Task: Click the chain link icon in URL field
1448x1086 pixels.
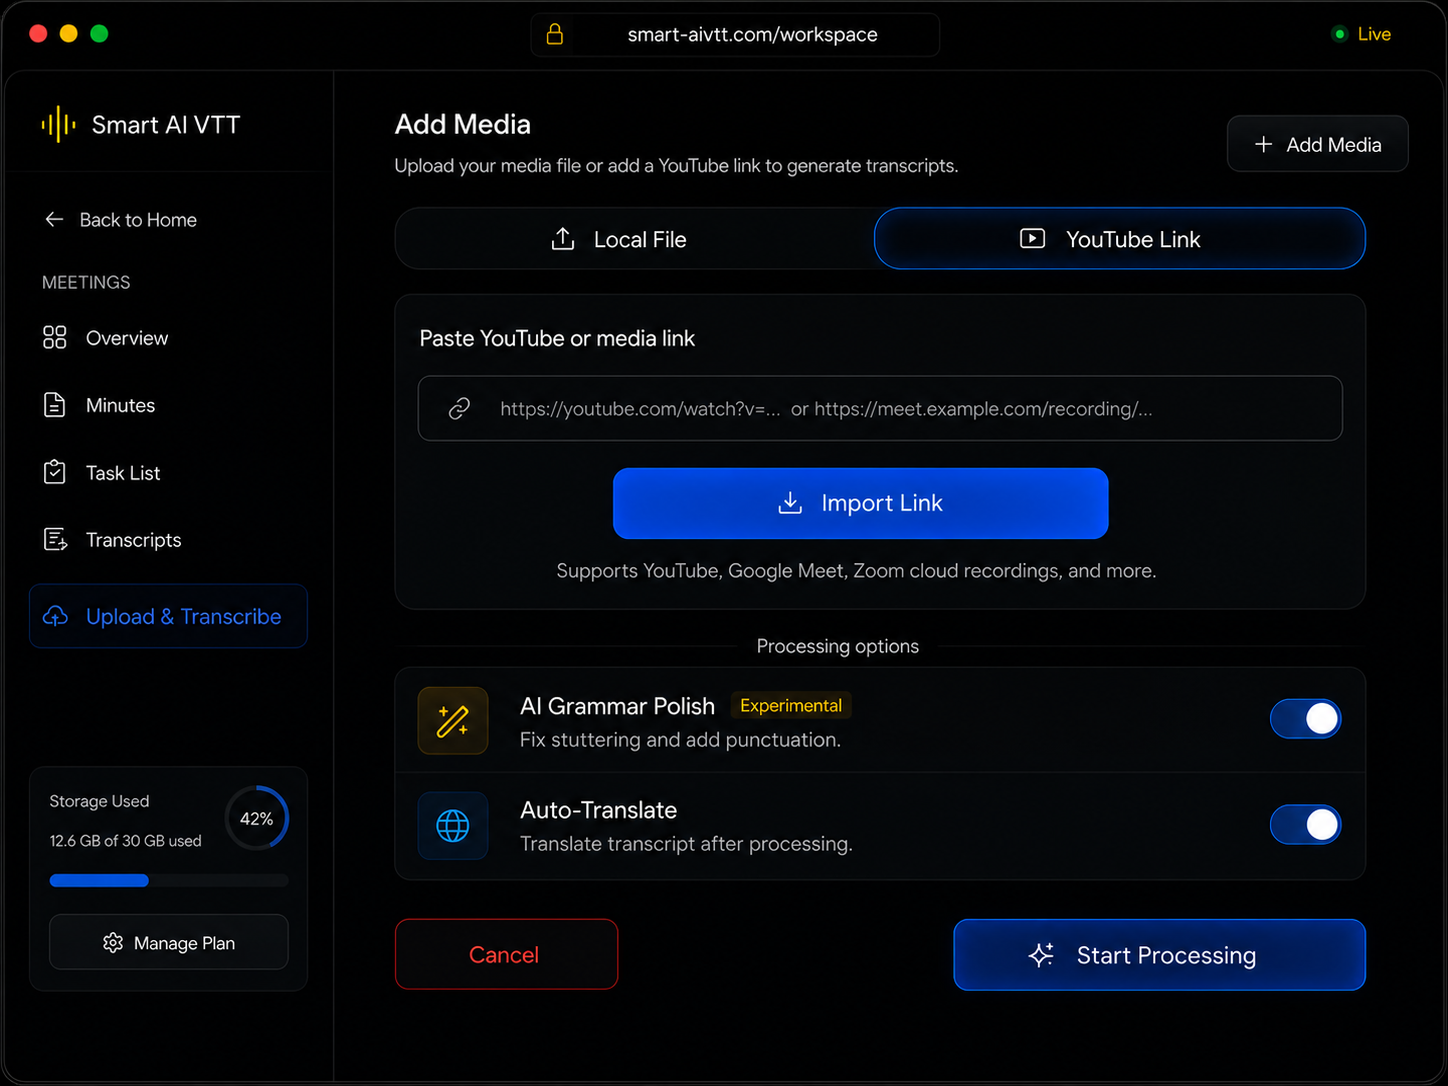Action: [x=459, y=408]
